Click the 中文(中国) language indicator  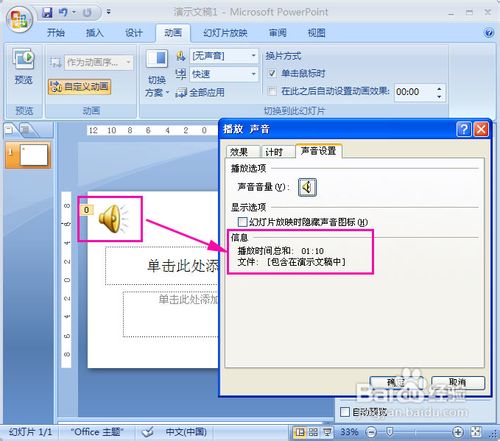tap(186, 432)
